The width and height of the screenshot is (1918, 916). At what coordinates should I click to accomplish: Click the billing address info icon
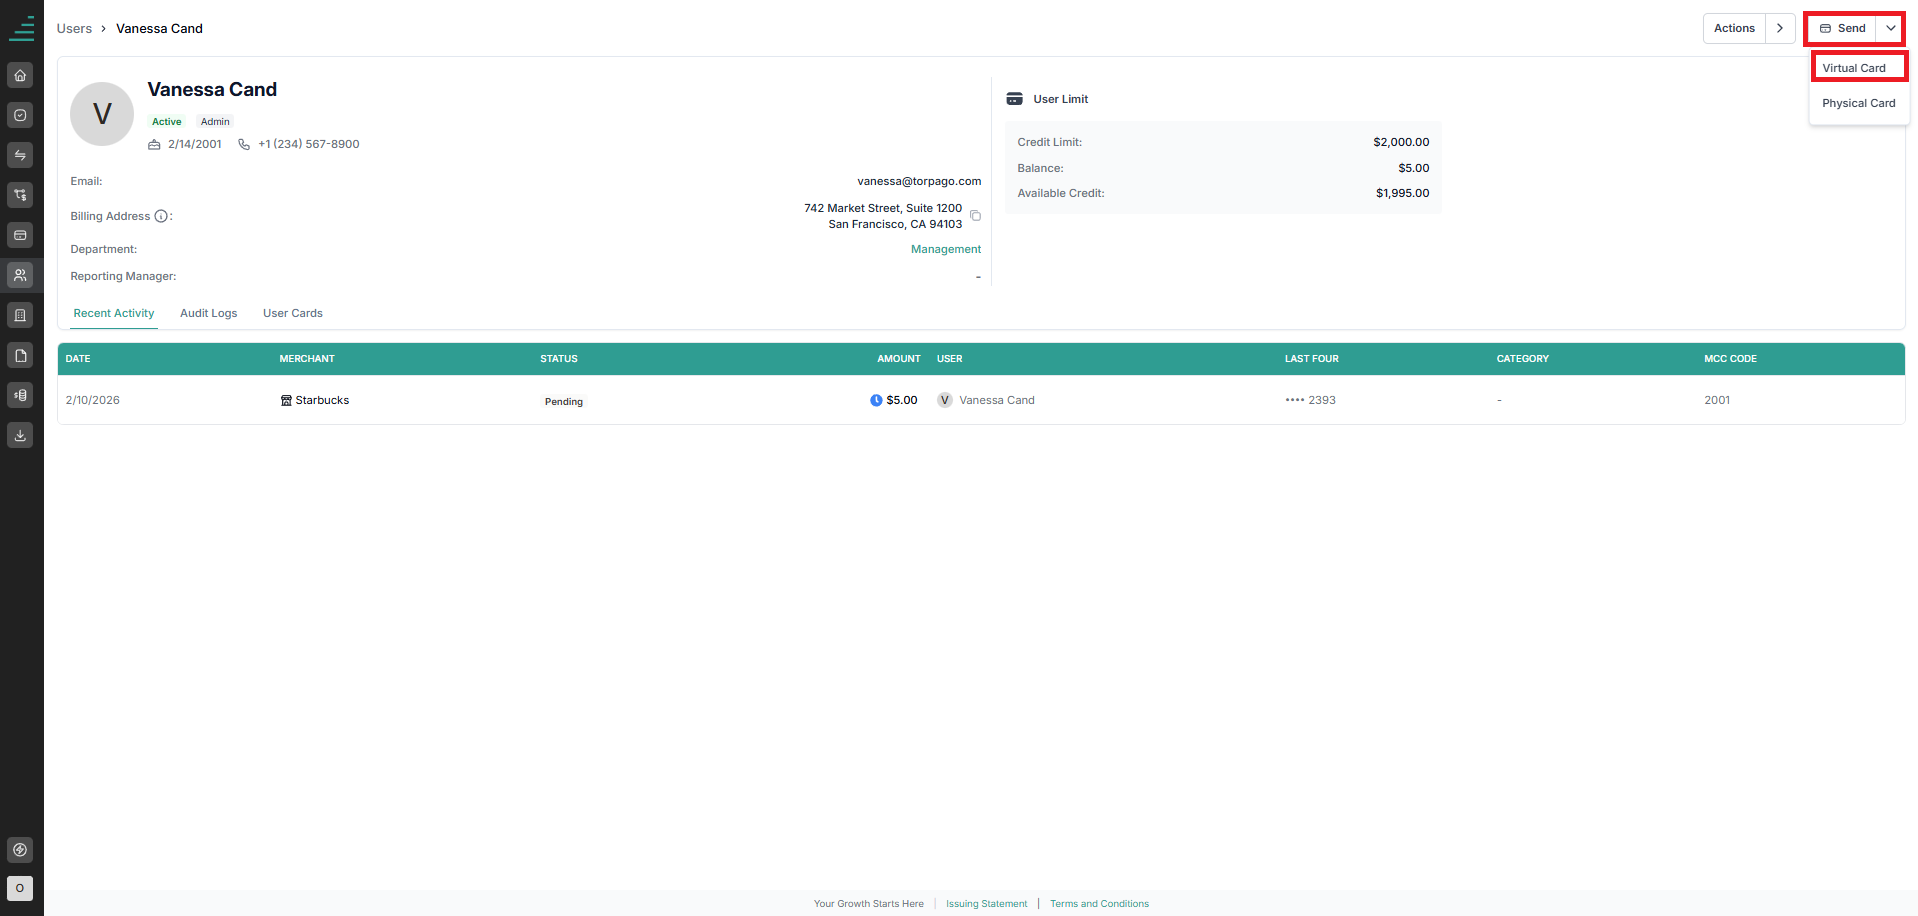(x=161, y=216)
